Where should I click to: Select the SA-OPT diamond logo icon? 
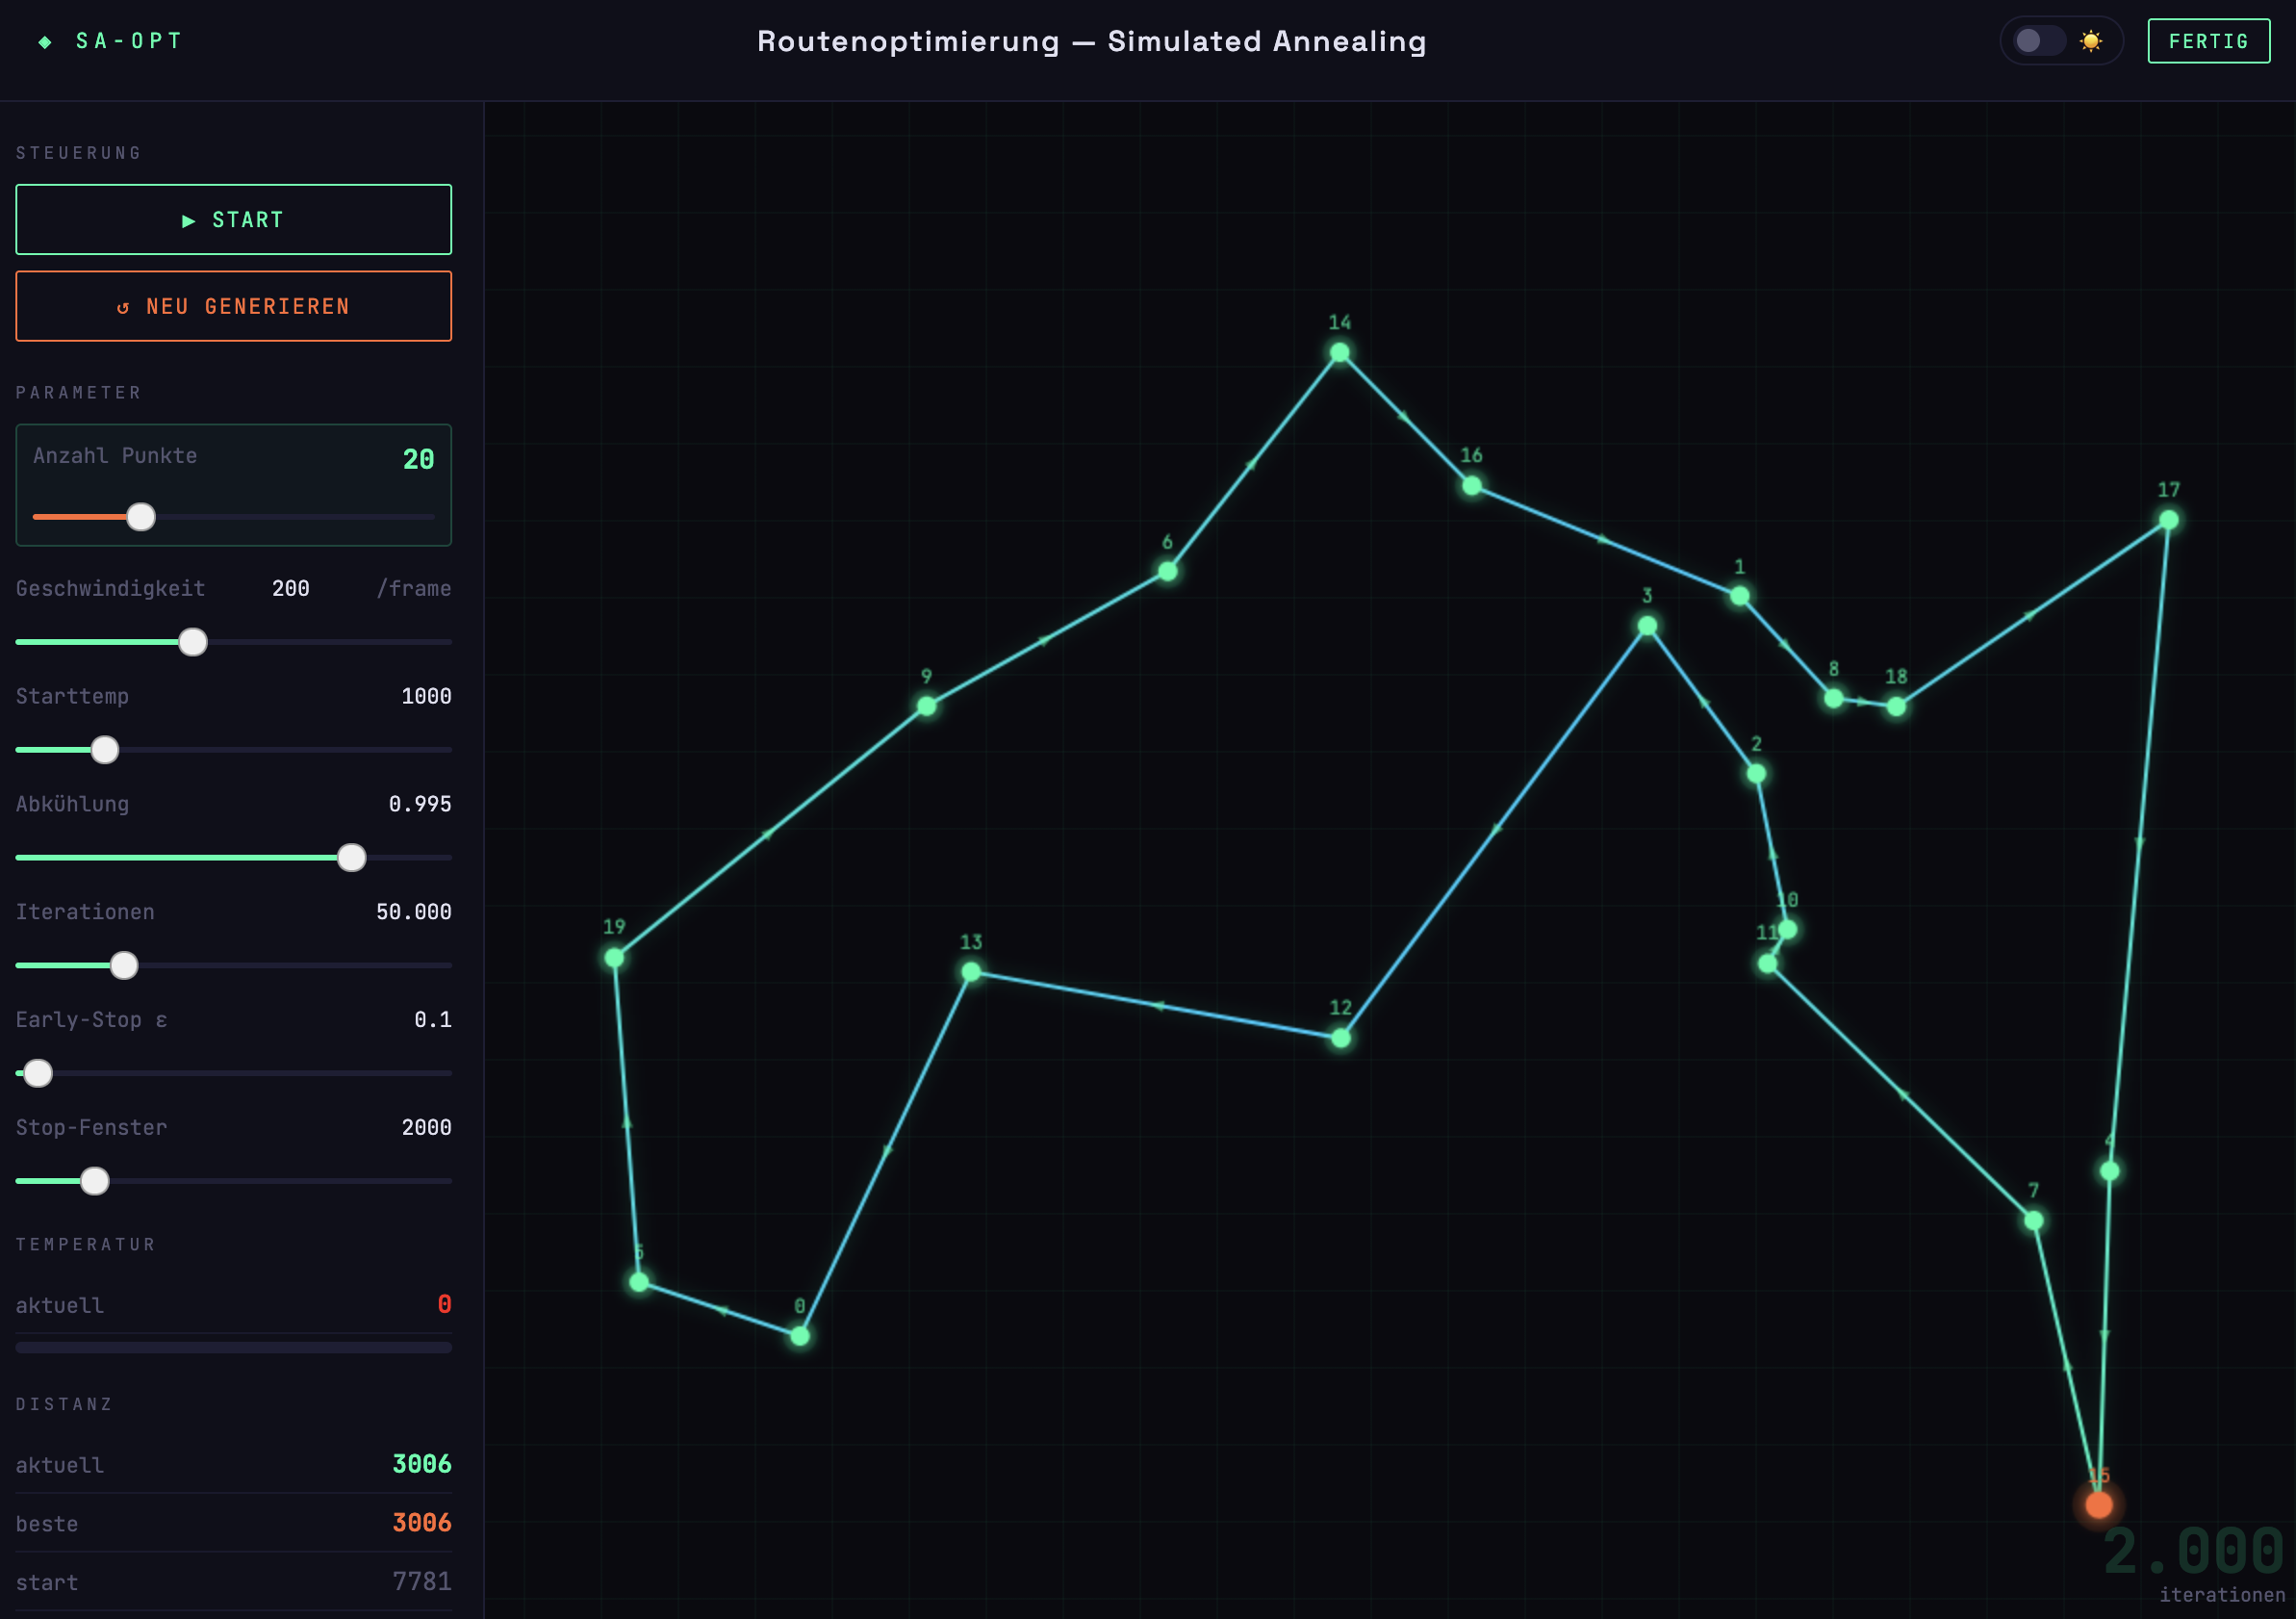click(44, 41)
